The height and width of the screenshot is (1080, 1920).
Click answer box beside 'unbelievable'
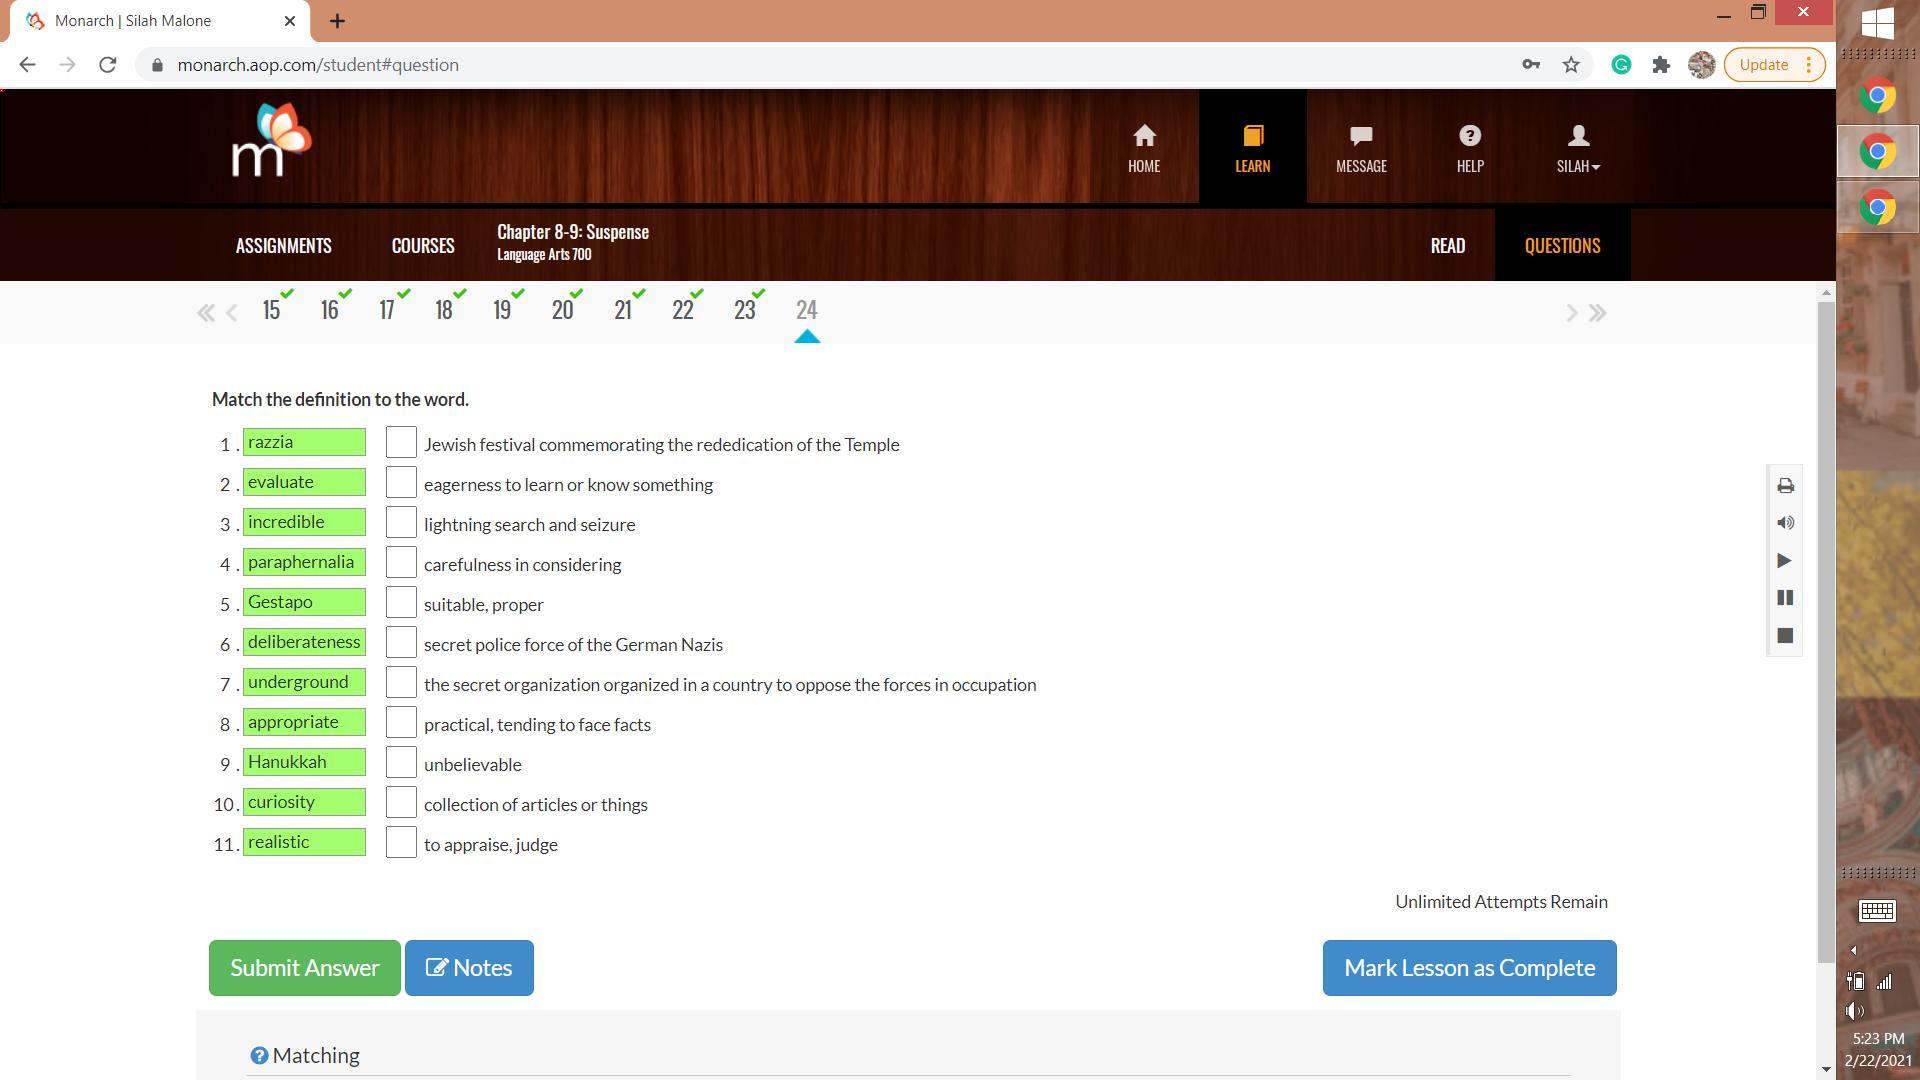click(x=401, y=763)
